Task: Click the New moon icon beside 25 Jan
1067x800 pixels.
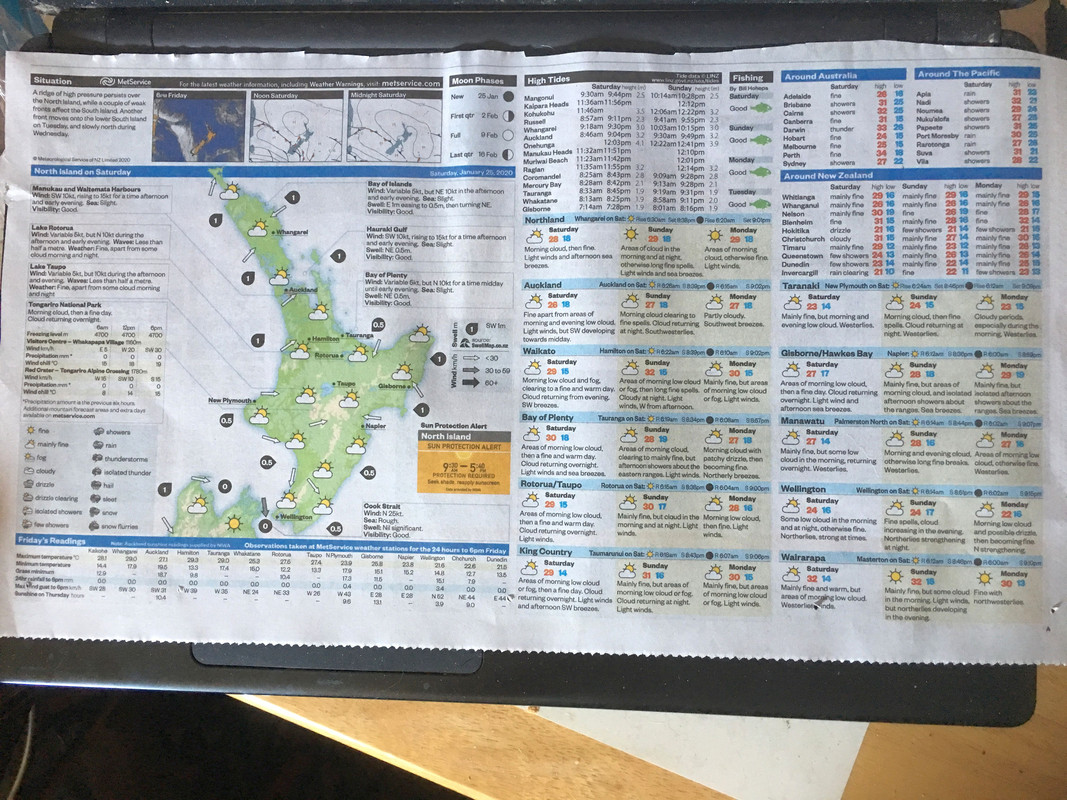Action: [x=508, y=97]
